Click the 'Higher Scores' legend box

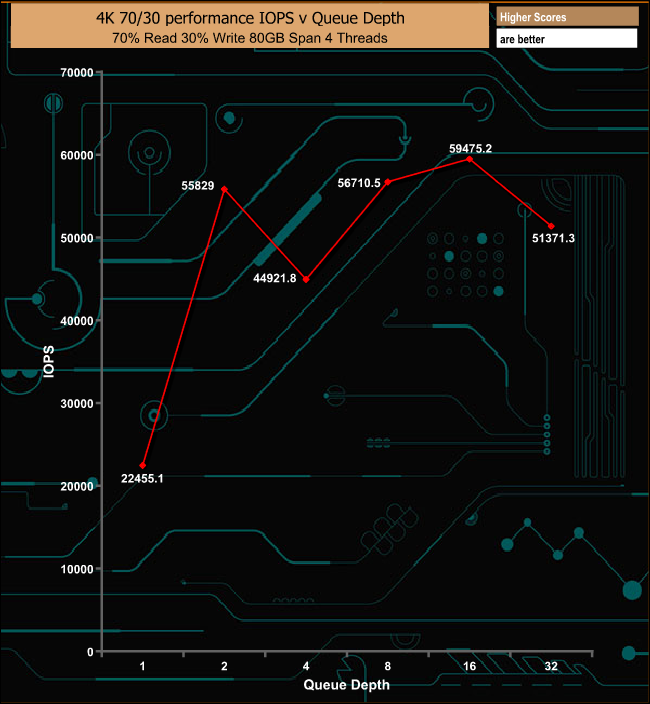(567, 17)
